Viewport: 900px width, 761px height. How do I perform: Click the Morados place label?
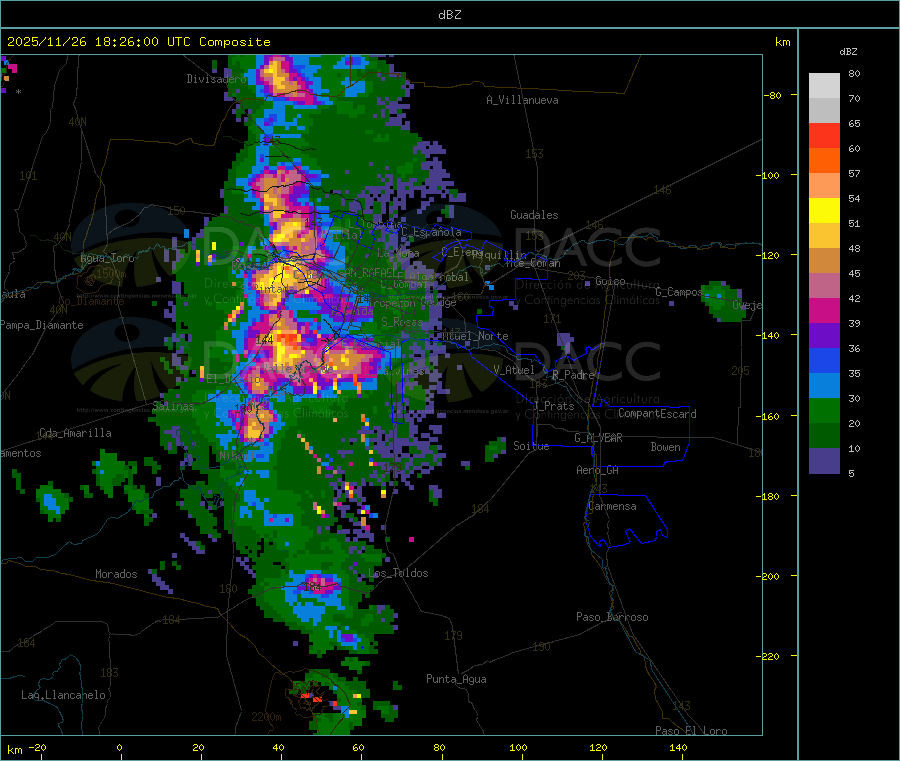(116, 574)
